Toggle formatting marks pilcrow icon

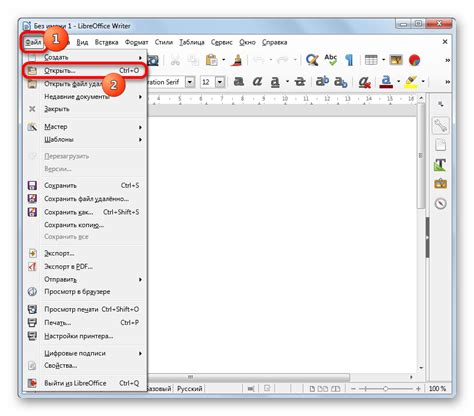[349, 60]
